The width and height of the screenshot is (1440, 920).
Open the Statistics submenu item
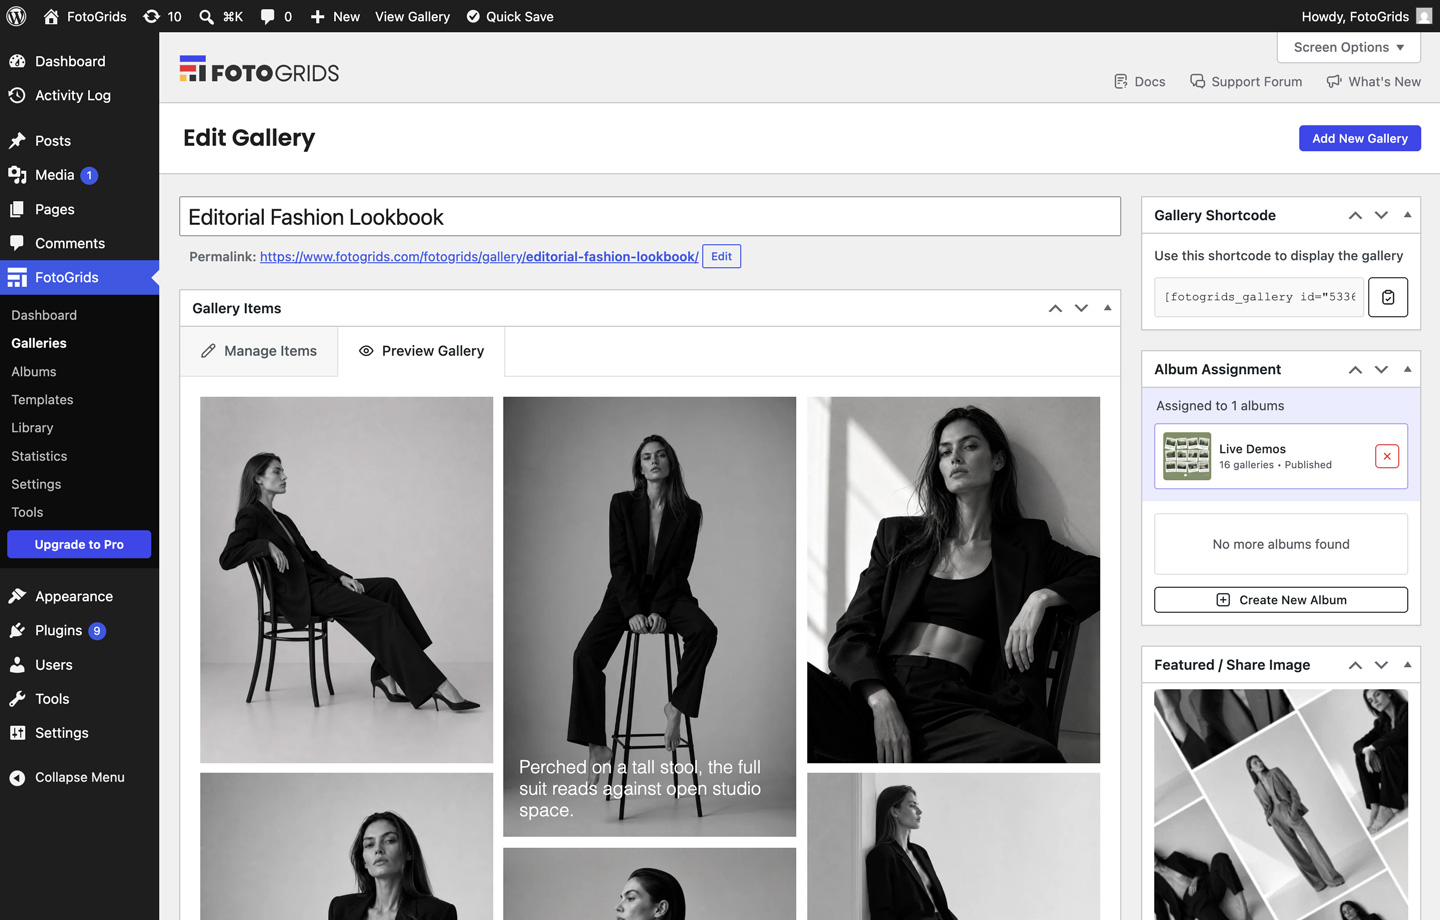point(39,456)
